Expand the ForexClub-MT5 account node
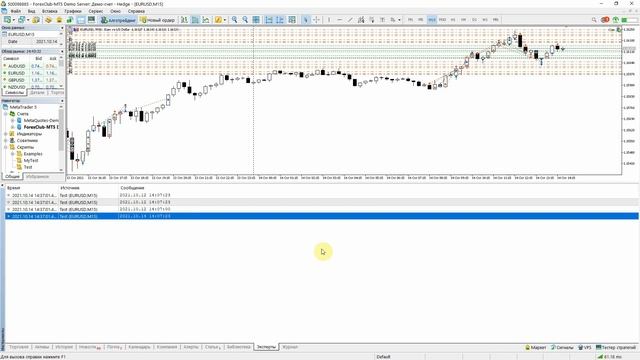 click(13, 127)
